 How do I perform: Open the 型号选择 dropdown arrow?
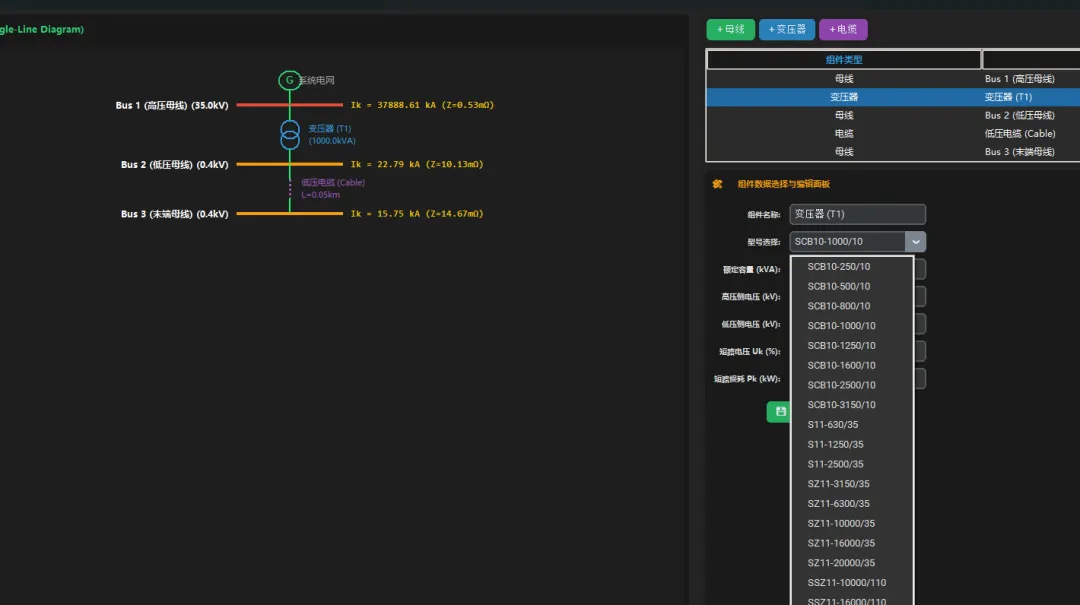pyautogui.click(x=915, y=242)
